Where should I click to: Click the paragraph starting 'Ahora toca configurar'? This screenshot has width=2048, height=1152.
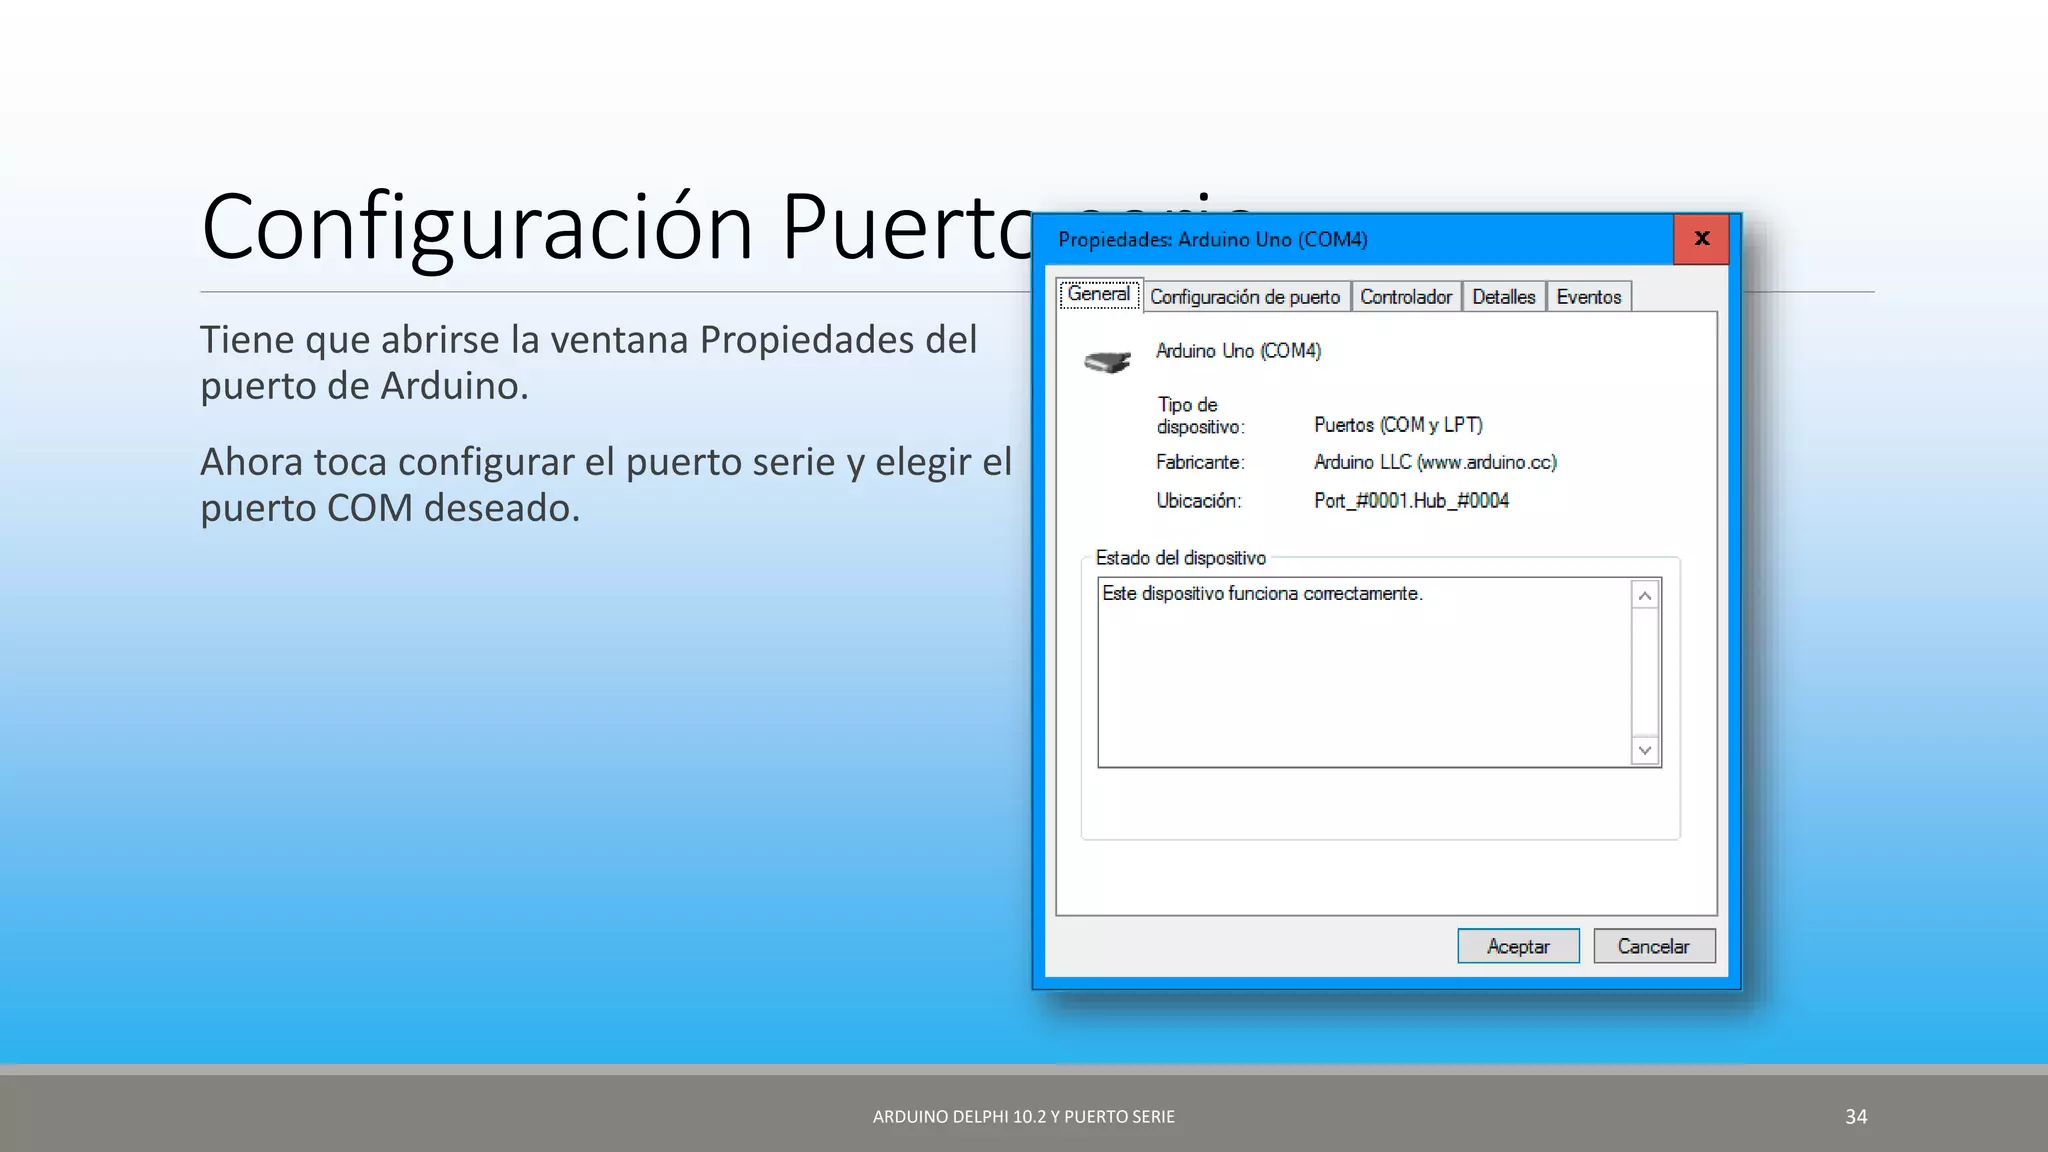[x=606, y=485]
